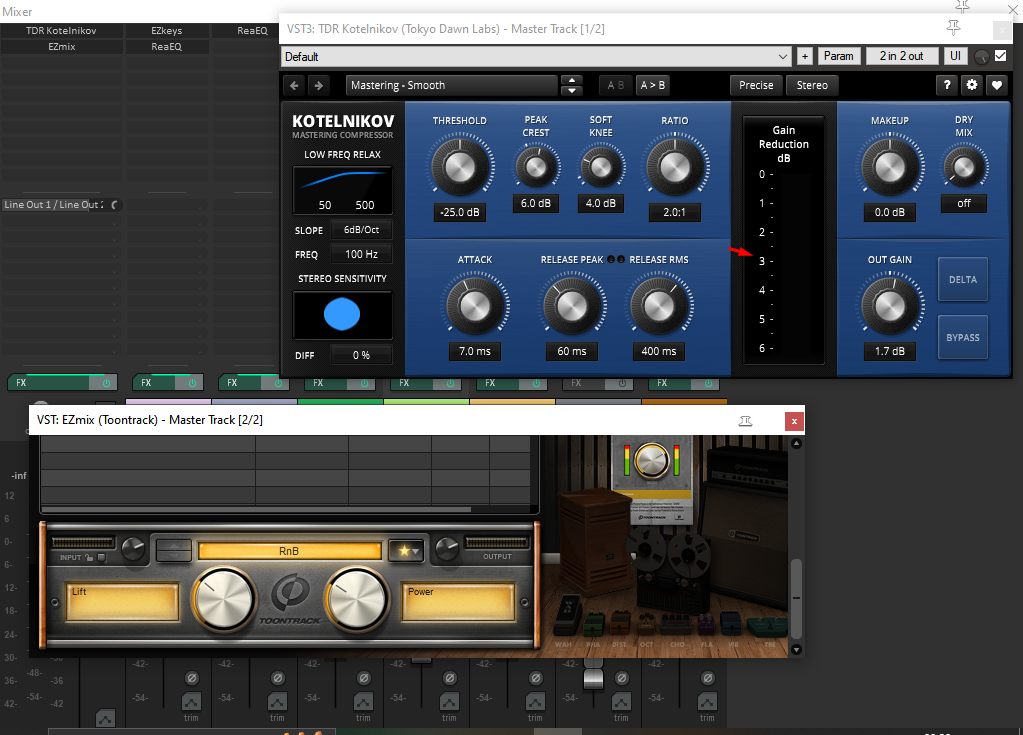The height and width of the screenshot is (735, 1023).
Task: Pin the EZmix FX window
Action: point(745,421)
